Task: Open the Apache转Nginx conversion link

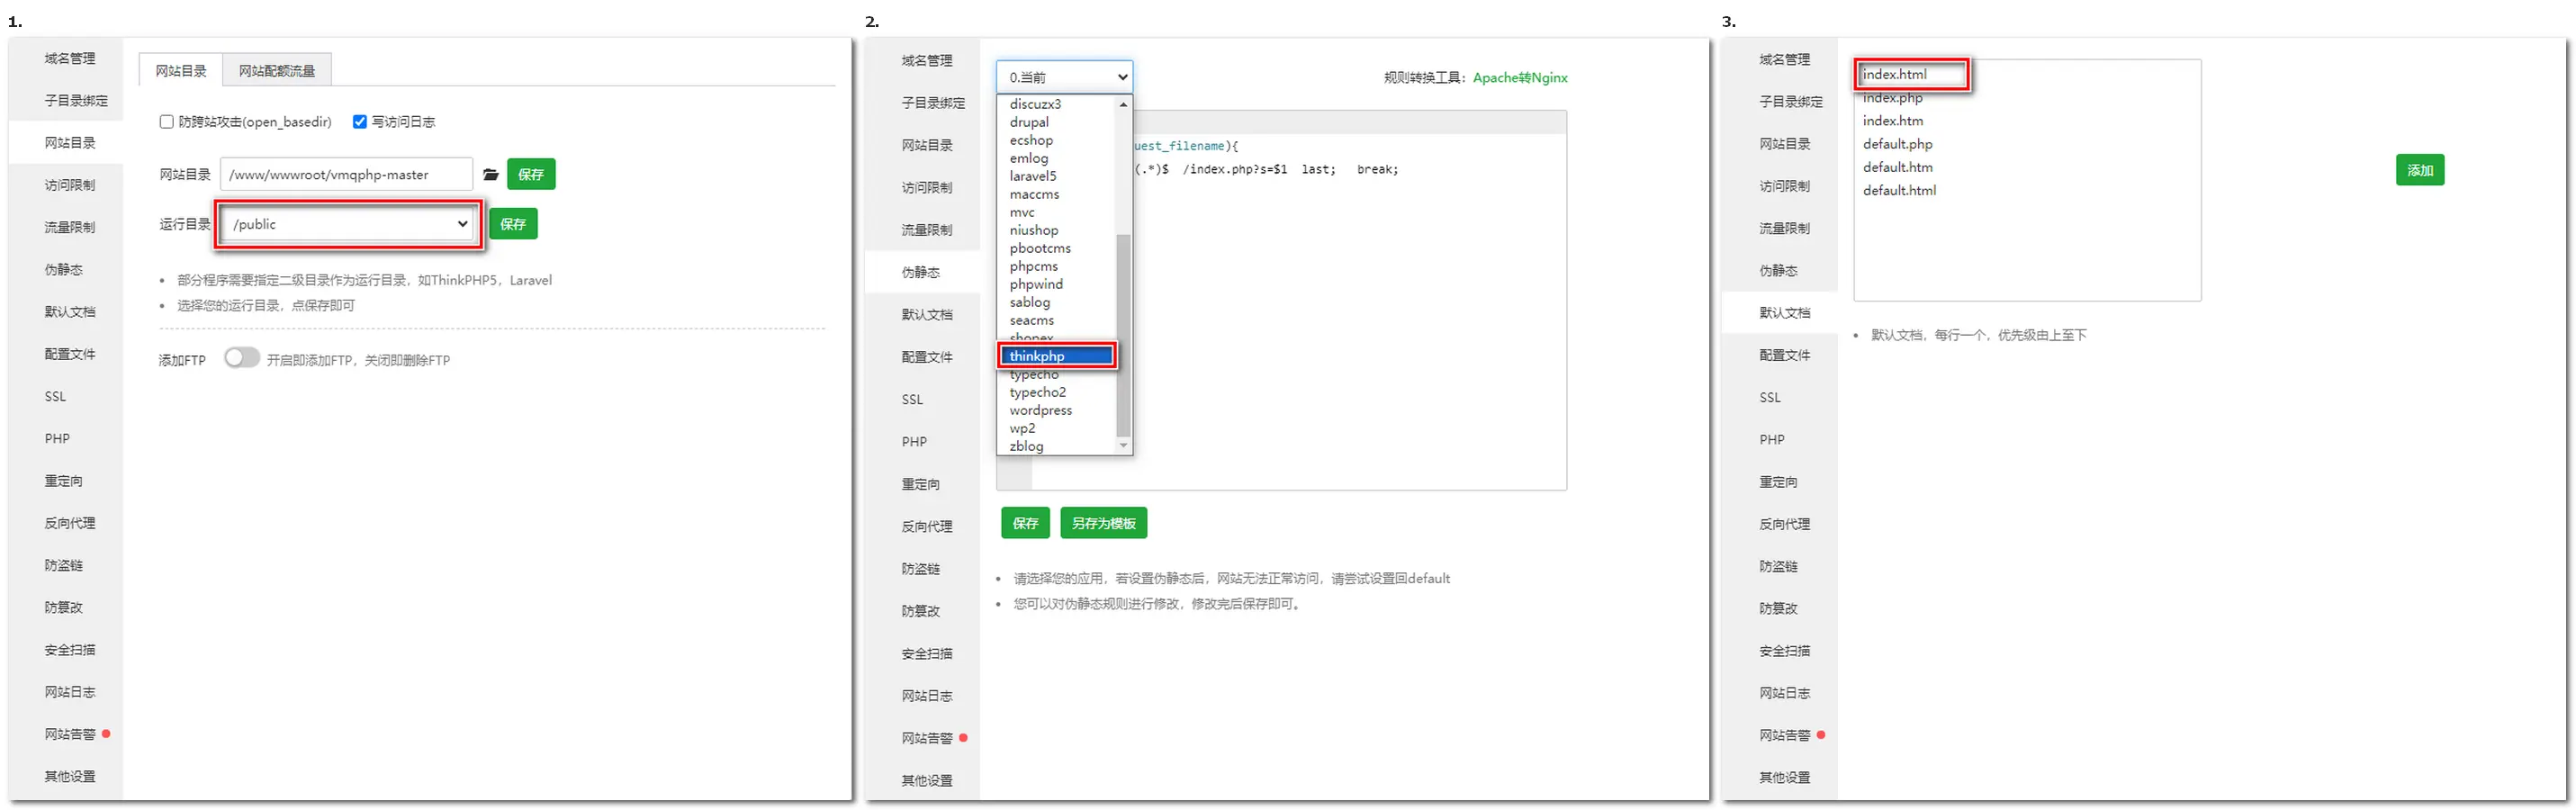Action: coord(1520,78)
